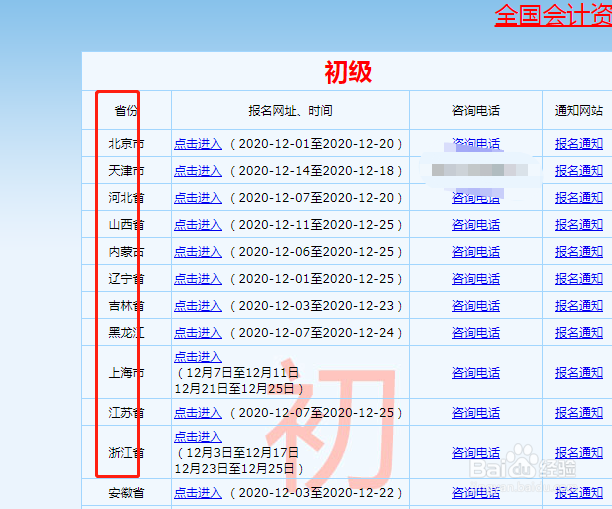
Task: Click date range 2020-12-01至2020-12-20 for 北京市
Action: [316, 144]
